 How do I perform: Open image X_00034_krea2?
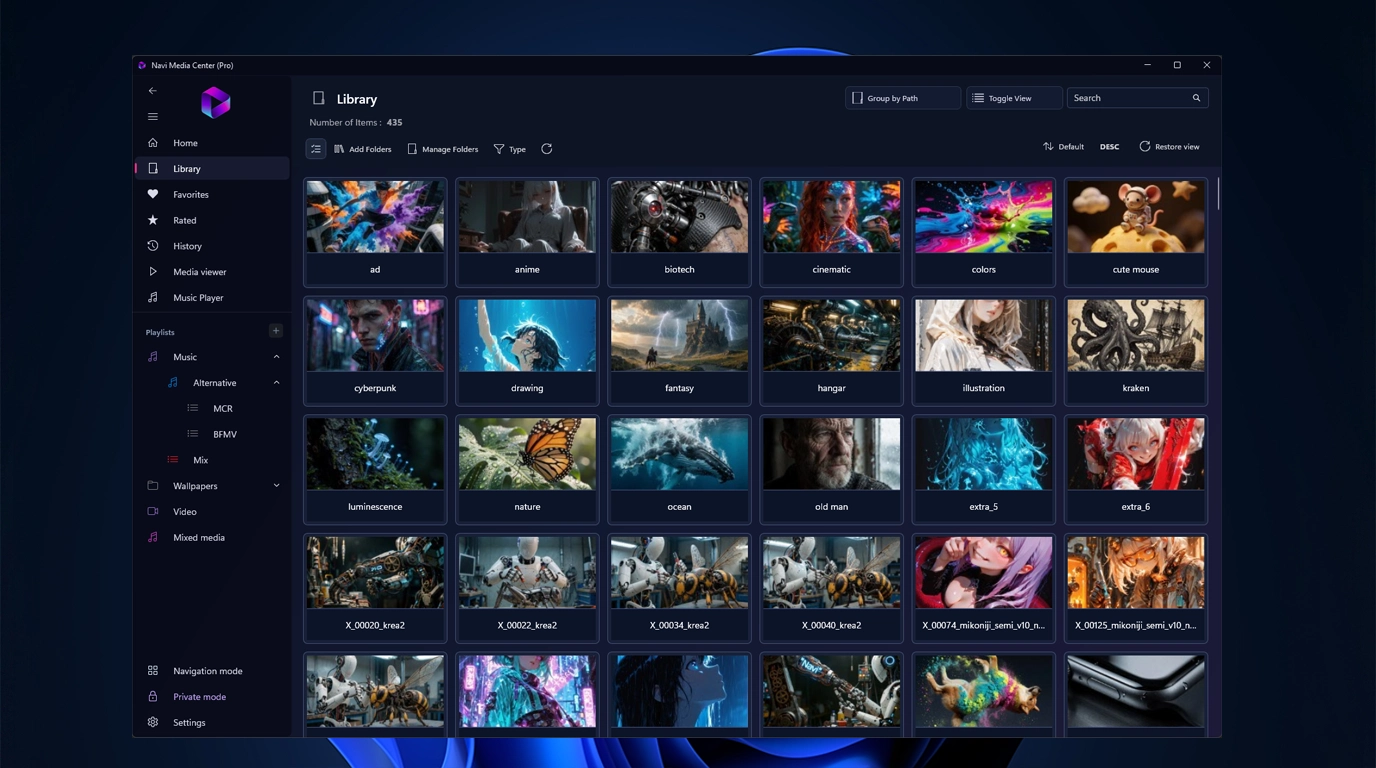point(679,588)
